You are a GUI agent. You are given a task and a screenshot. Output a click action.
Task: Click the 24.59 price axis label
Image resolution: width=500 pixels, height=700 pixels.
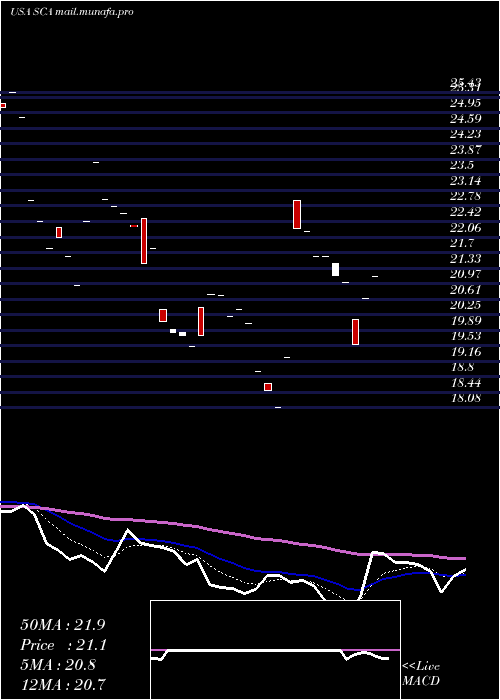coord(465,119)
